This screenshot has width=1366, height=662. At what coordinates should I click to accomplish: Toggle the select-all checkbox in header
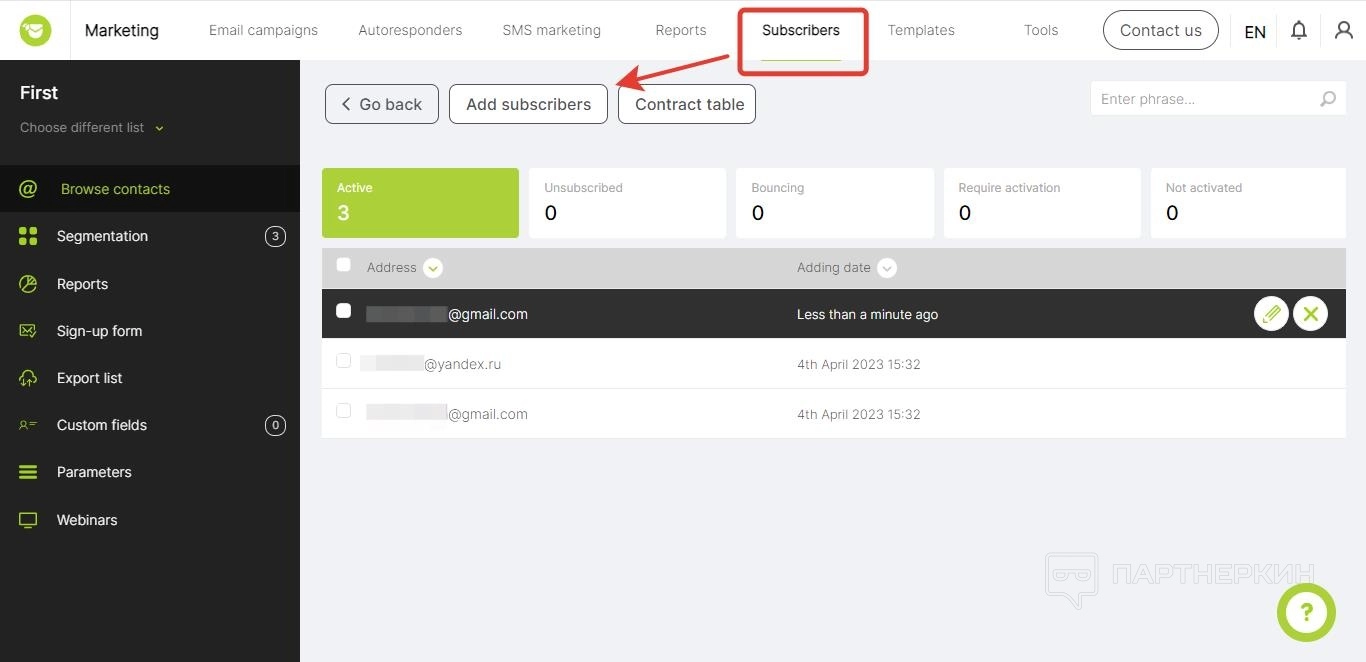(x=344, y=265)
